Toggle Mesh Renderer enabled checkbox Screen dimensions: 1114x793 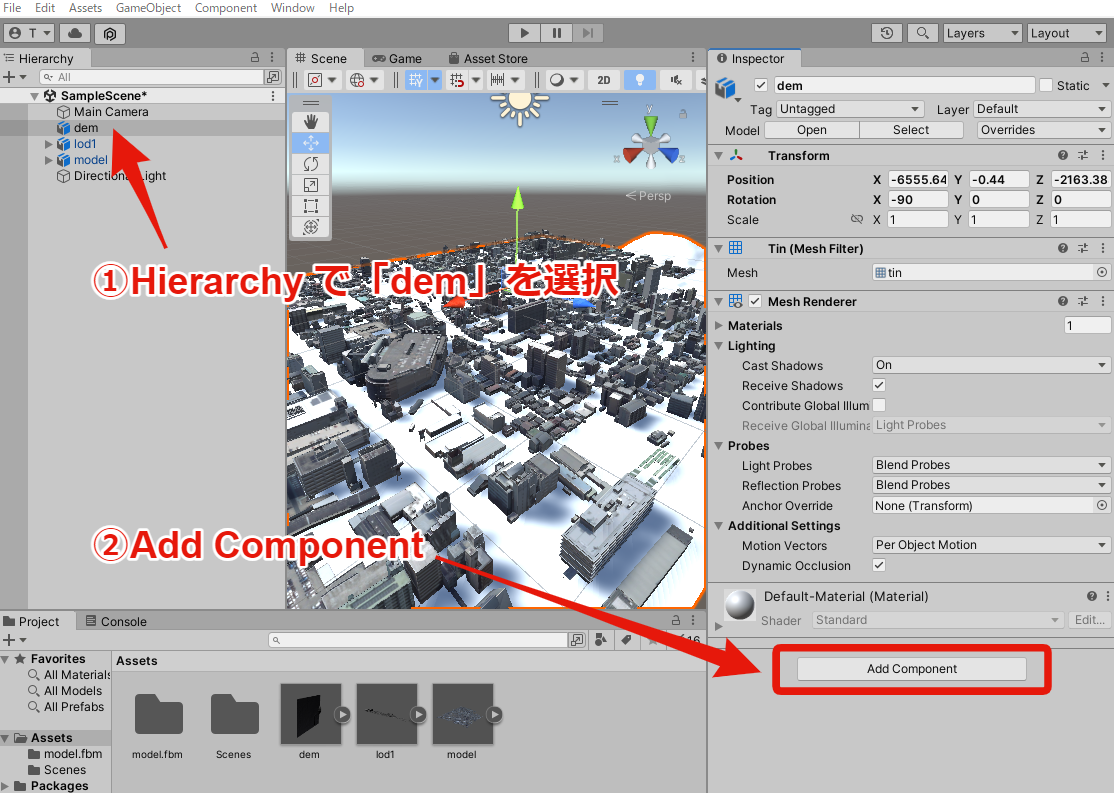755,301
